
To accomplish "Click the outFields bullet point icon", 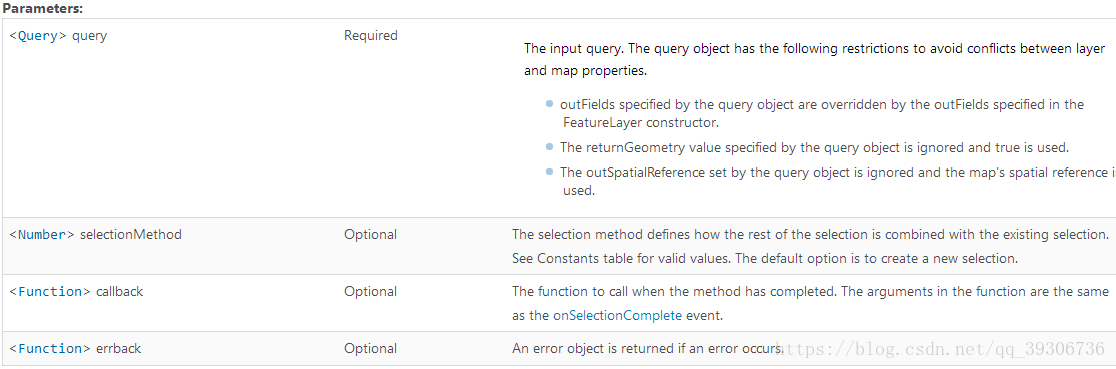I will point(549,104).
